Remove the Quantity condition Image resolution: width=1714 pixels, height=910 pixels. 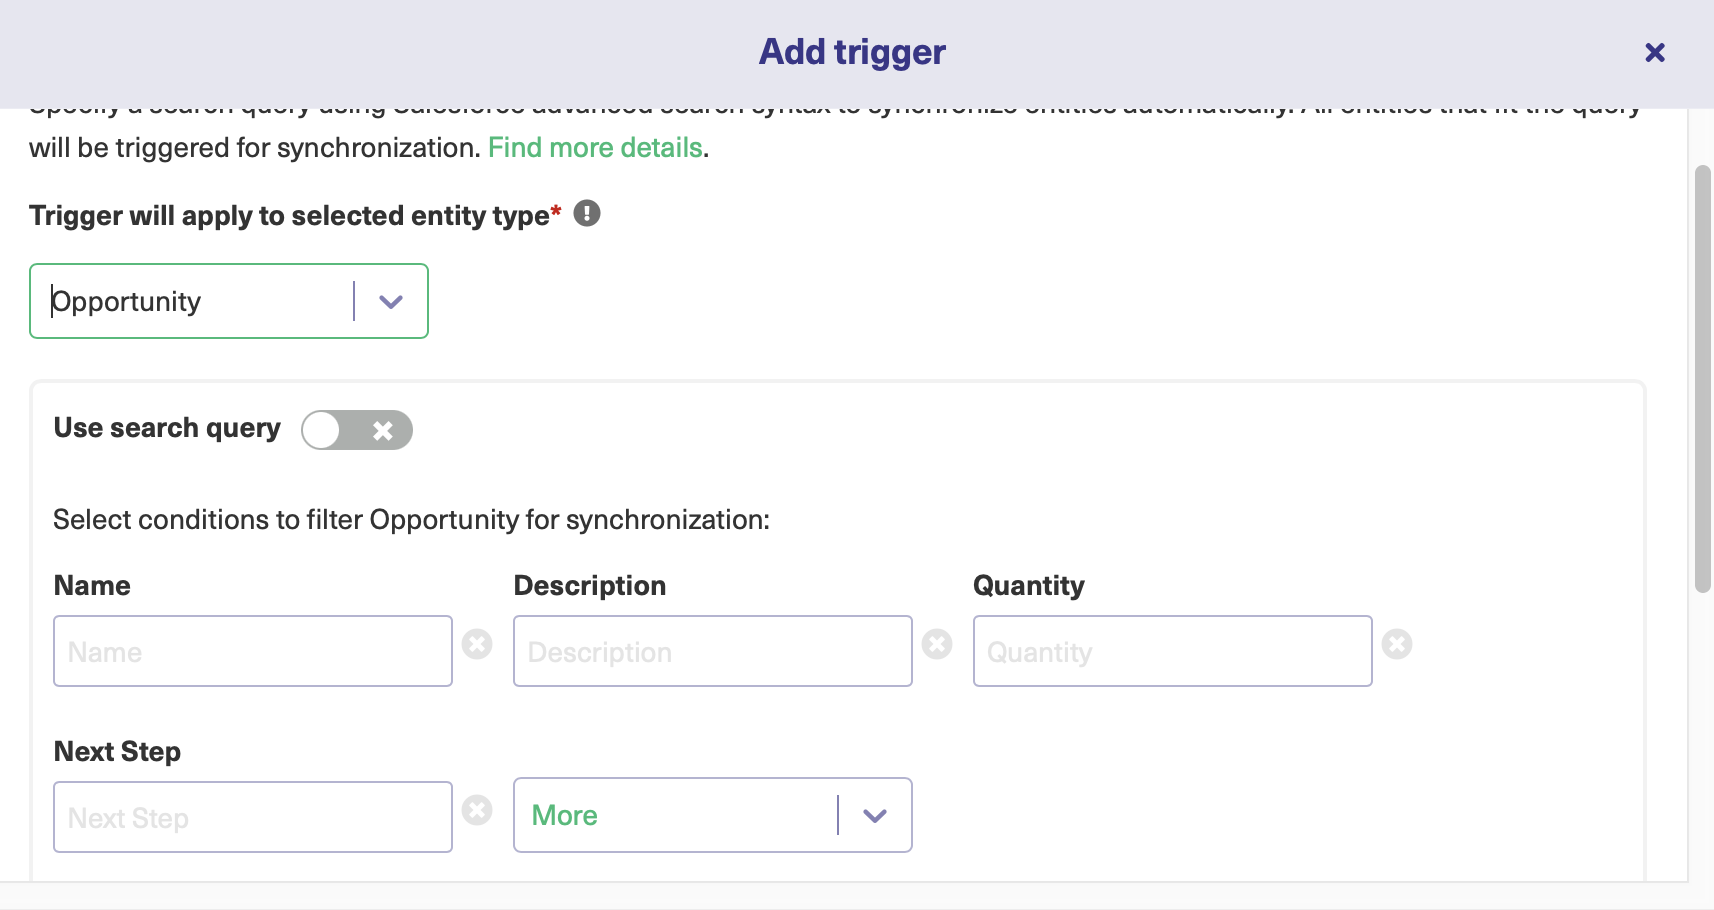[1397, 644]
